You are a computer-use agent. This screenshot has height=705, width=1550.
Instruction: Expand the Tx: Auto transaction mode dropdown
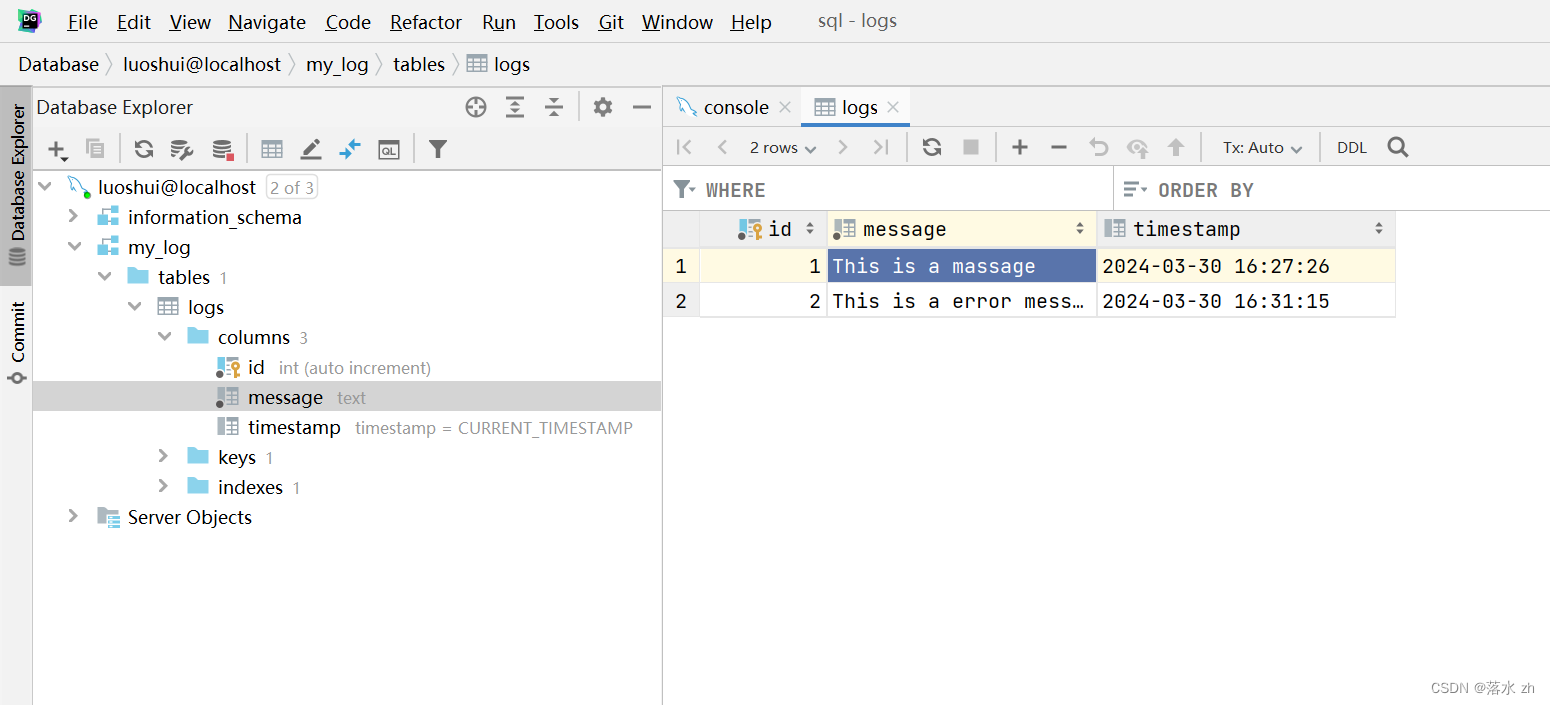[1259, 147]
